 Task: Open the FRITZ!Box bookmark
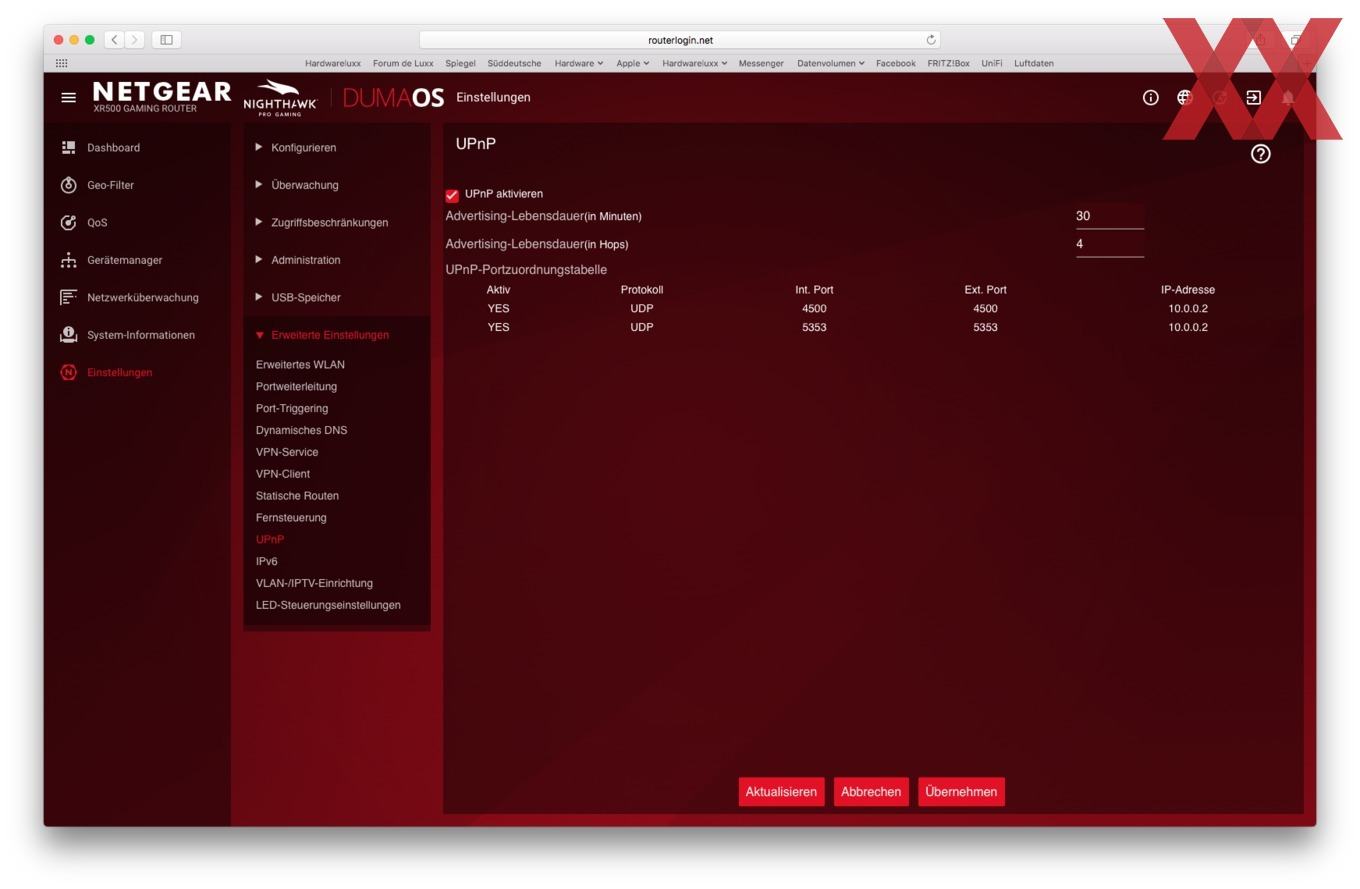(948, 63)
